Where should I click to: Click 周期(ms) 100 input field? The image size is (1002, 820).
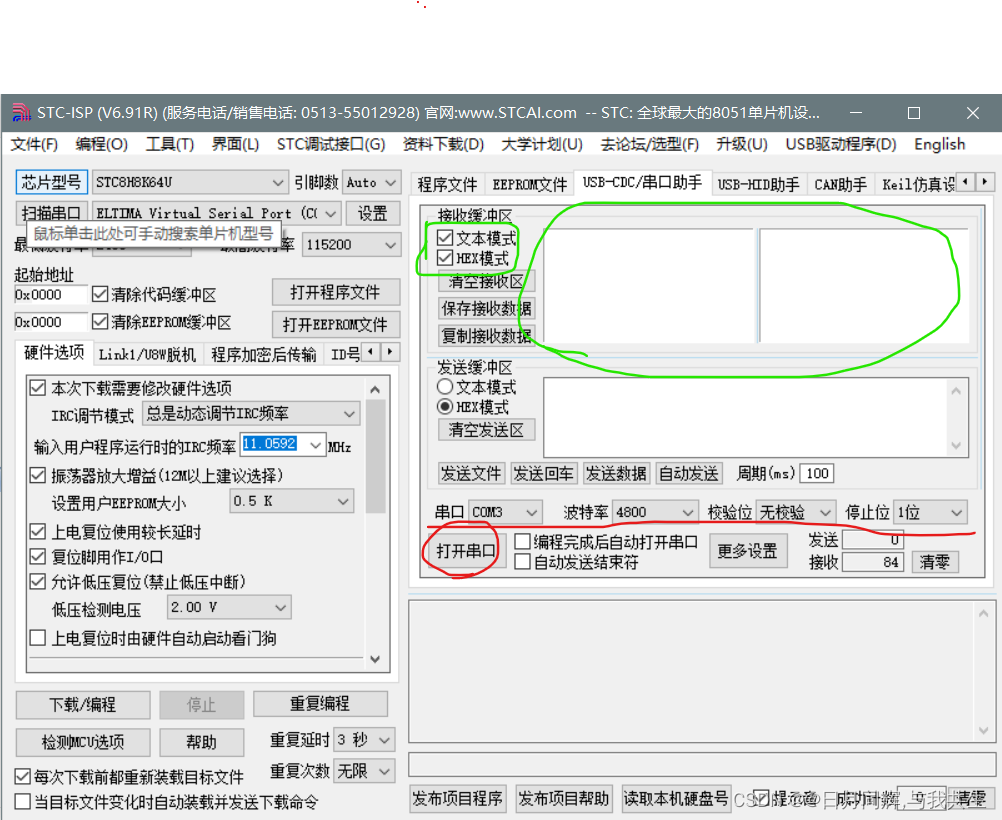coord(817,473)
